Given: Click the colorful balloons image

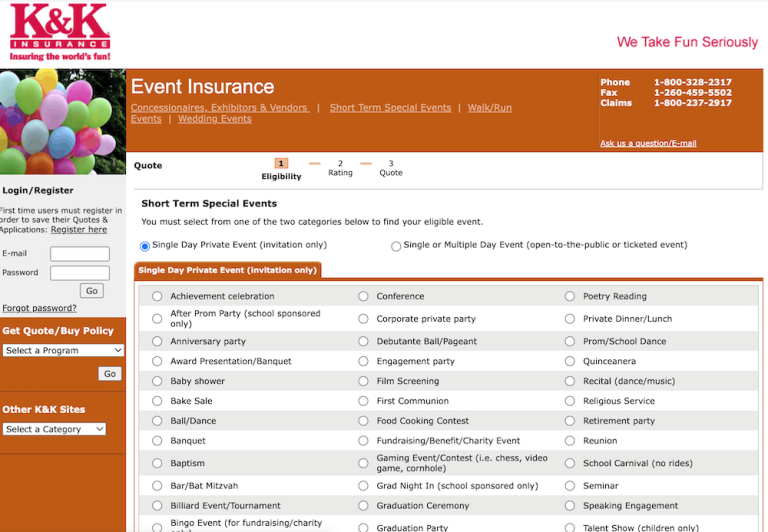Looking at the screenshot, I should coord(63,121).
